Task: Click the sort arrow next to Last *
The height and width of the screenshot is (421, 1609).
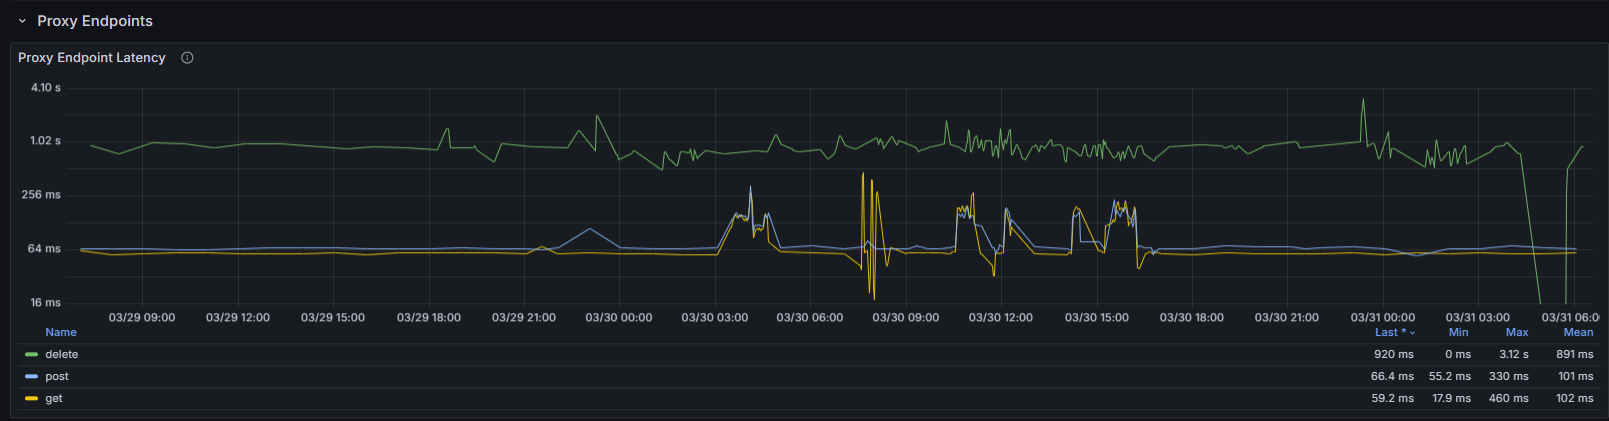Action: (1413, 333)
